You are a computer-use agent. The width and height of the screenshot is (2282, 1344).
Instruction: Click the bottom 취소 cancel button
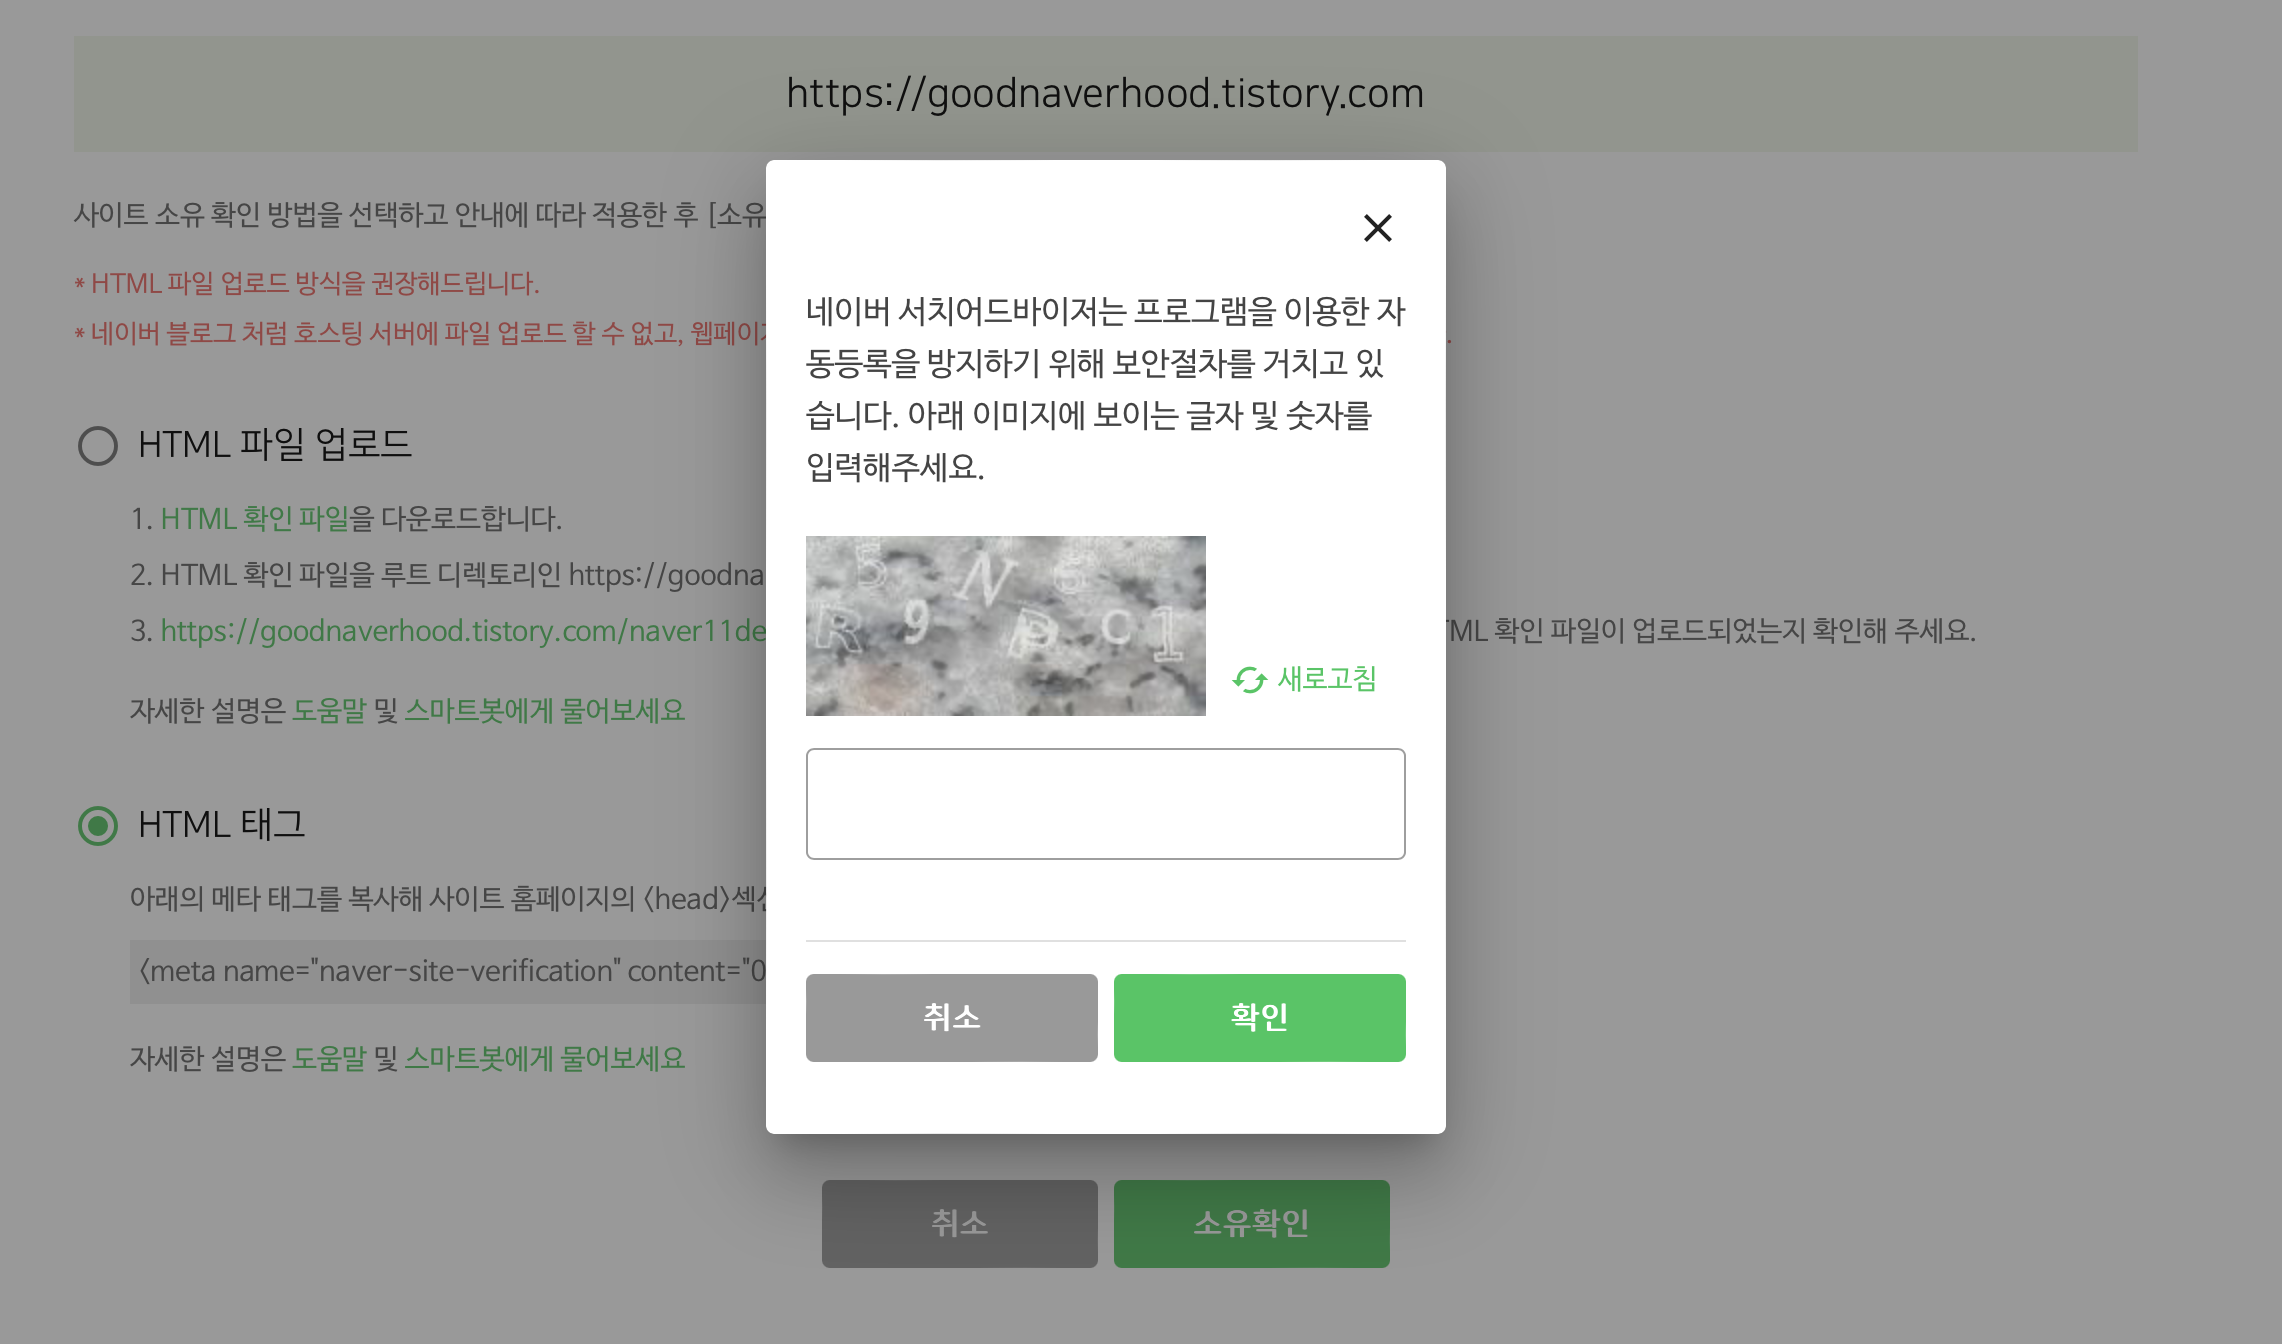958,1223
